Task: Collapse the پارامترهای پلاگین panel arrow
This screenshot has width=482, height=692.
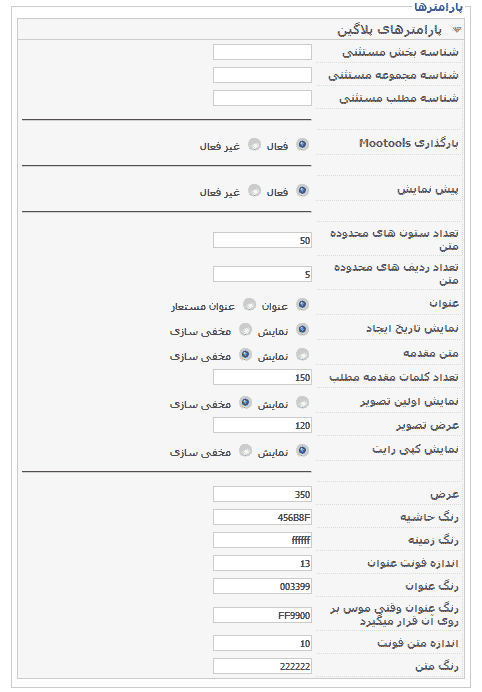Action: 457,30
